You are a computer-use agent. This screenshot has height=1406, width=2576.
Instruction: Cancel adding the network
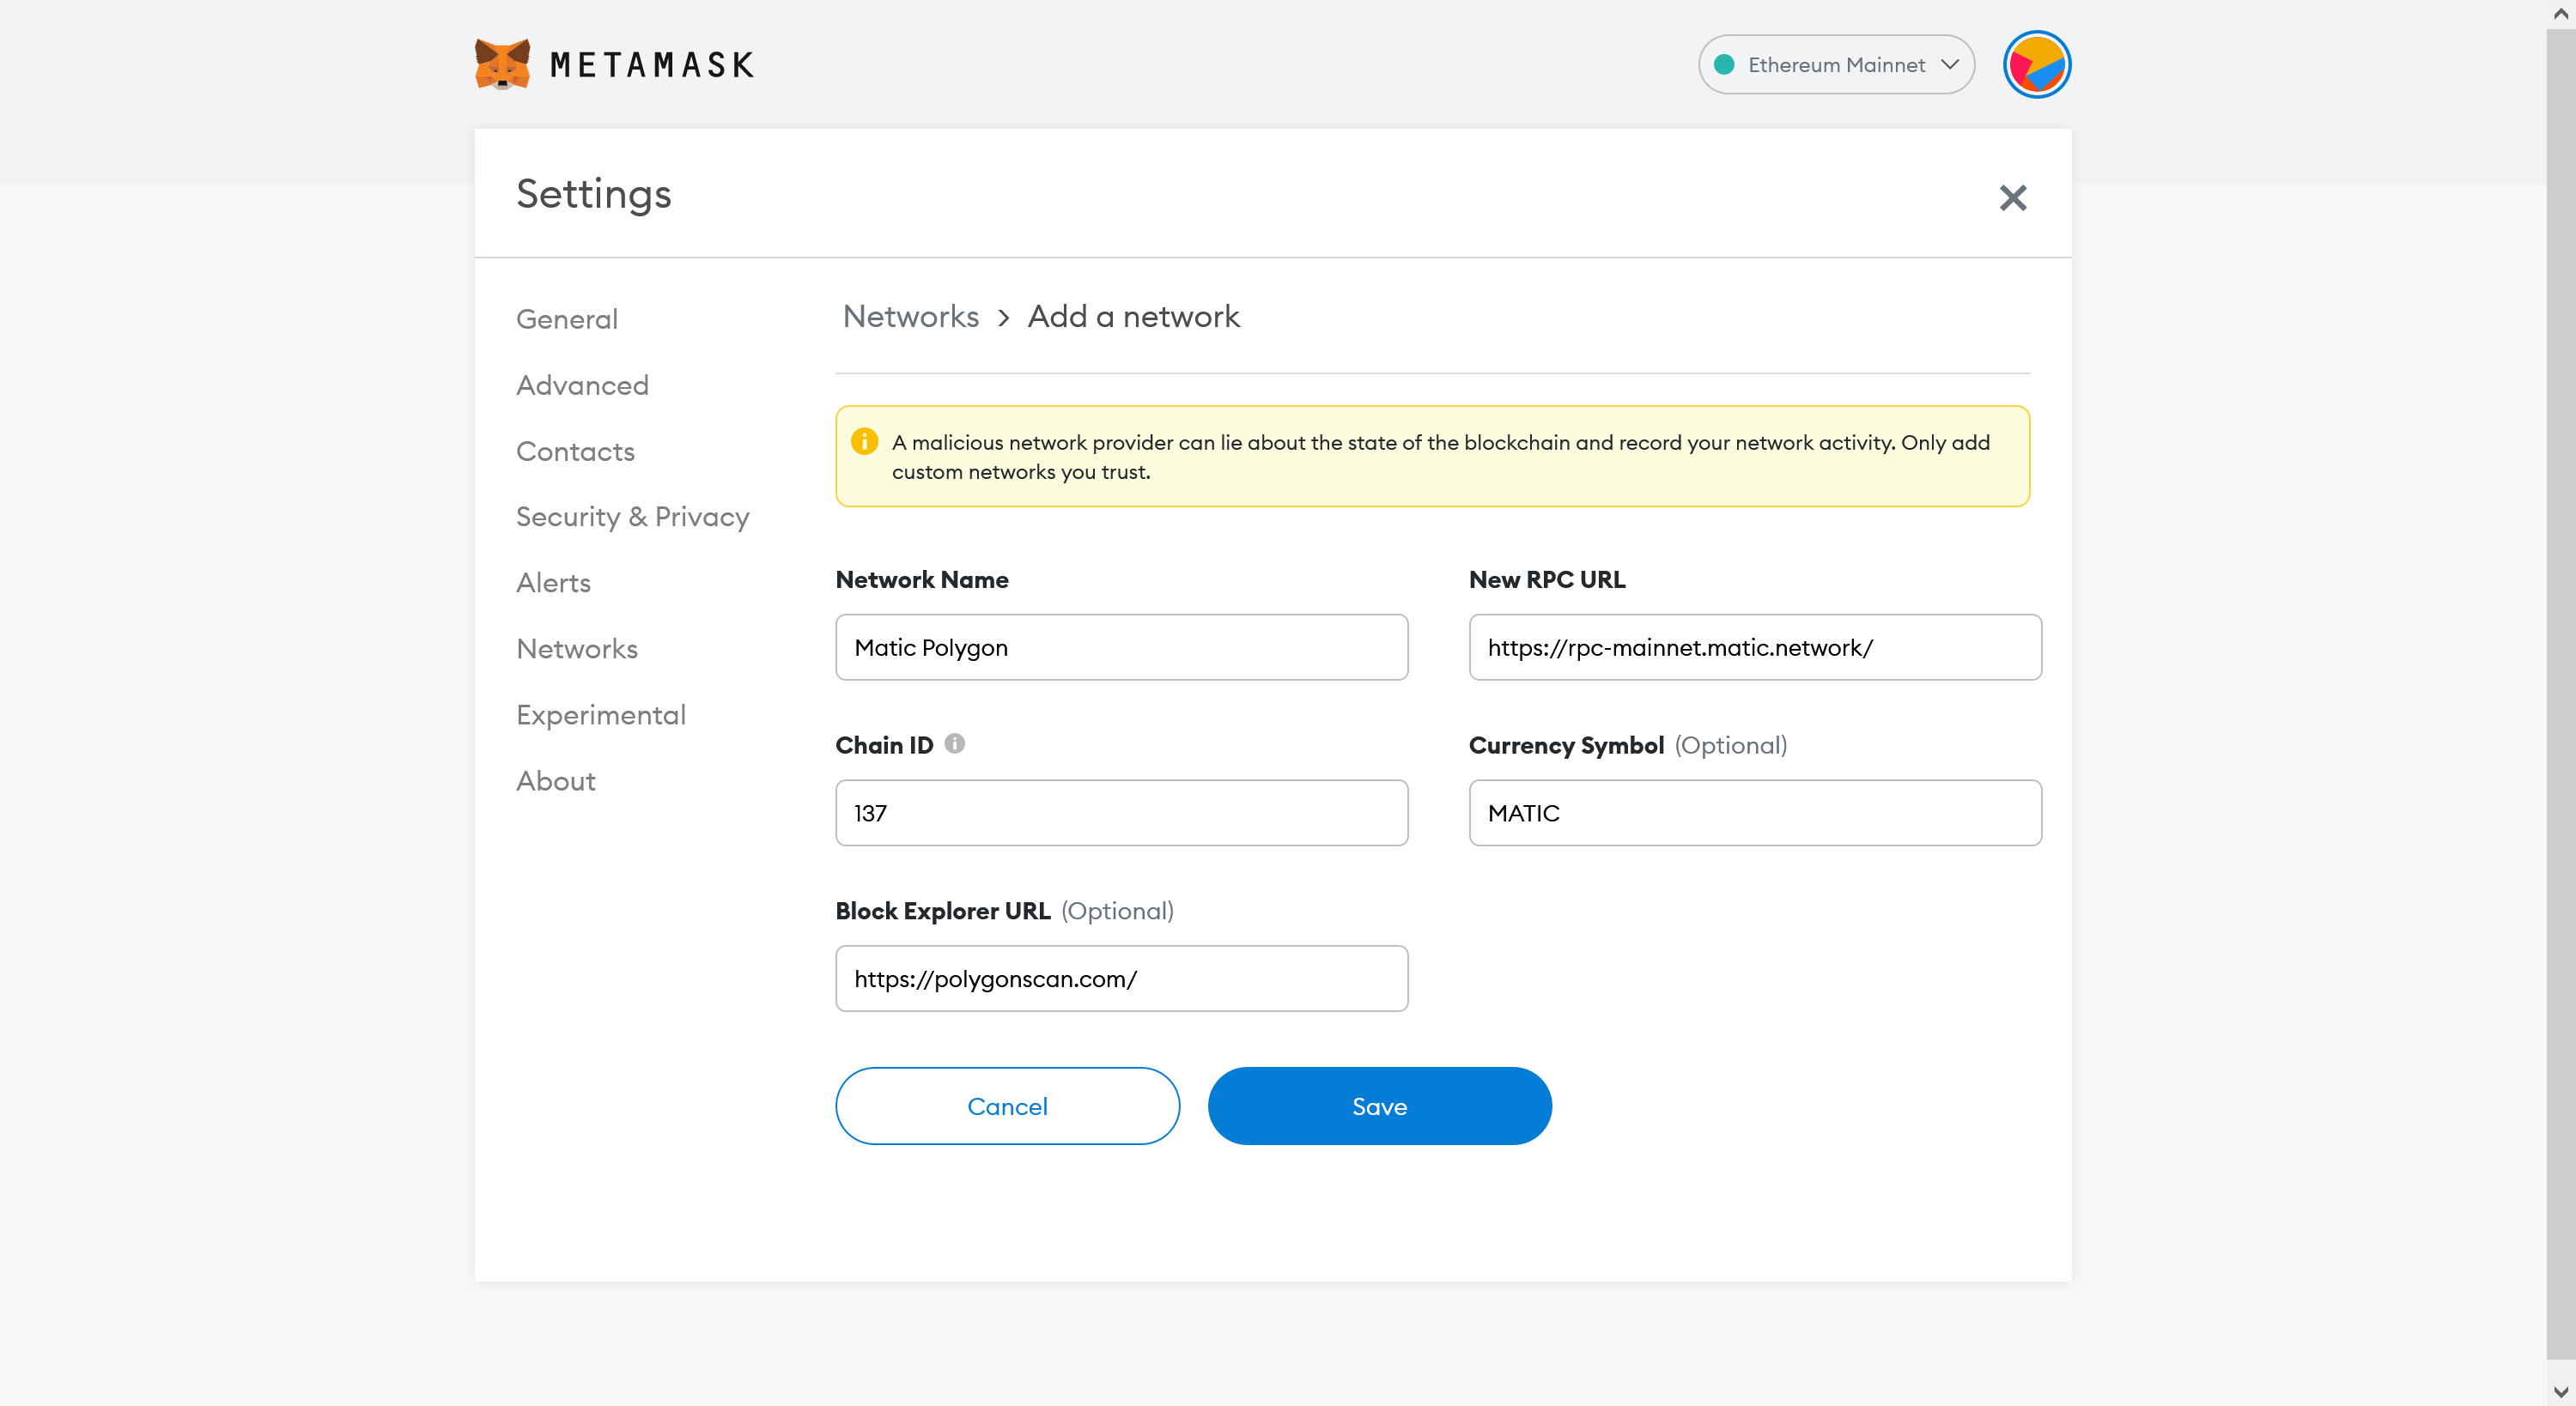pyautogui.click(x=1007, y=1106)
